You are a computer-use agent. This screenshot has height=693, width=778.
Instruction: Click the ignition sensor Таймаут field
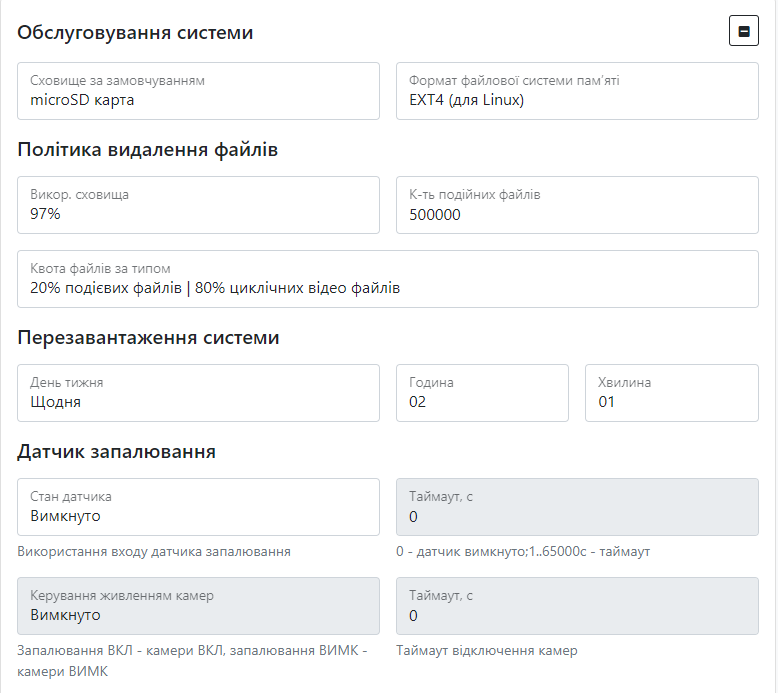coord(577,507)
